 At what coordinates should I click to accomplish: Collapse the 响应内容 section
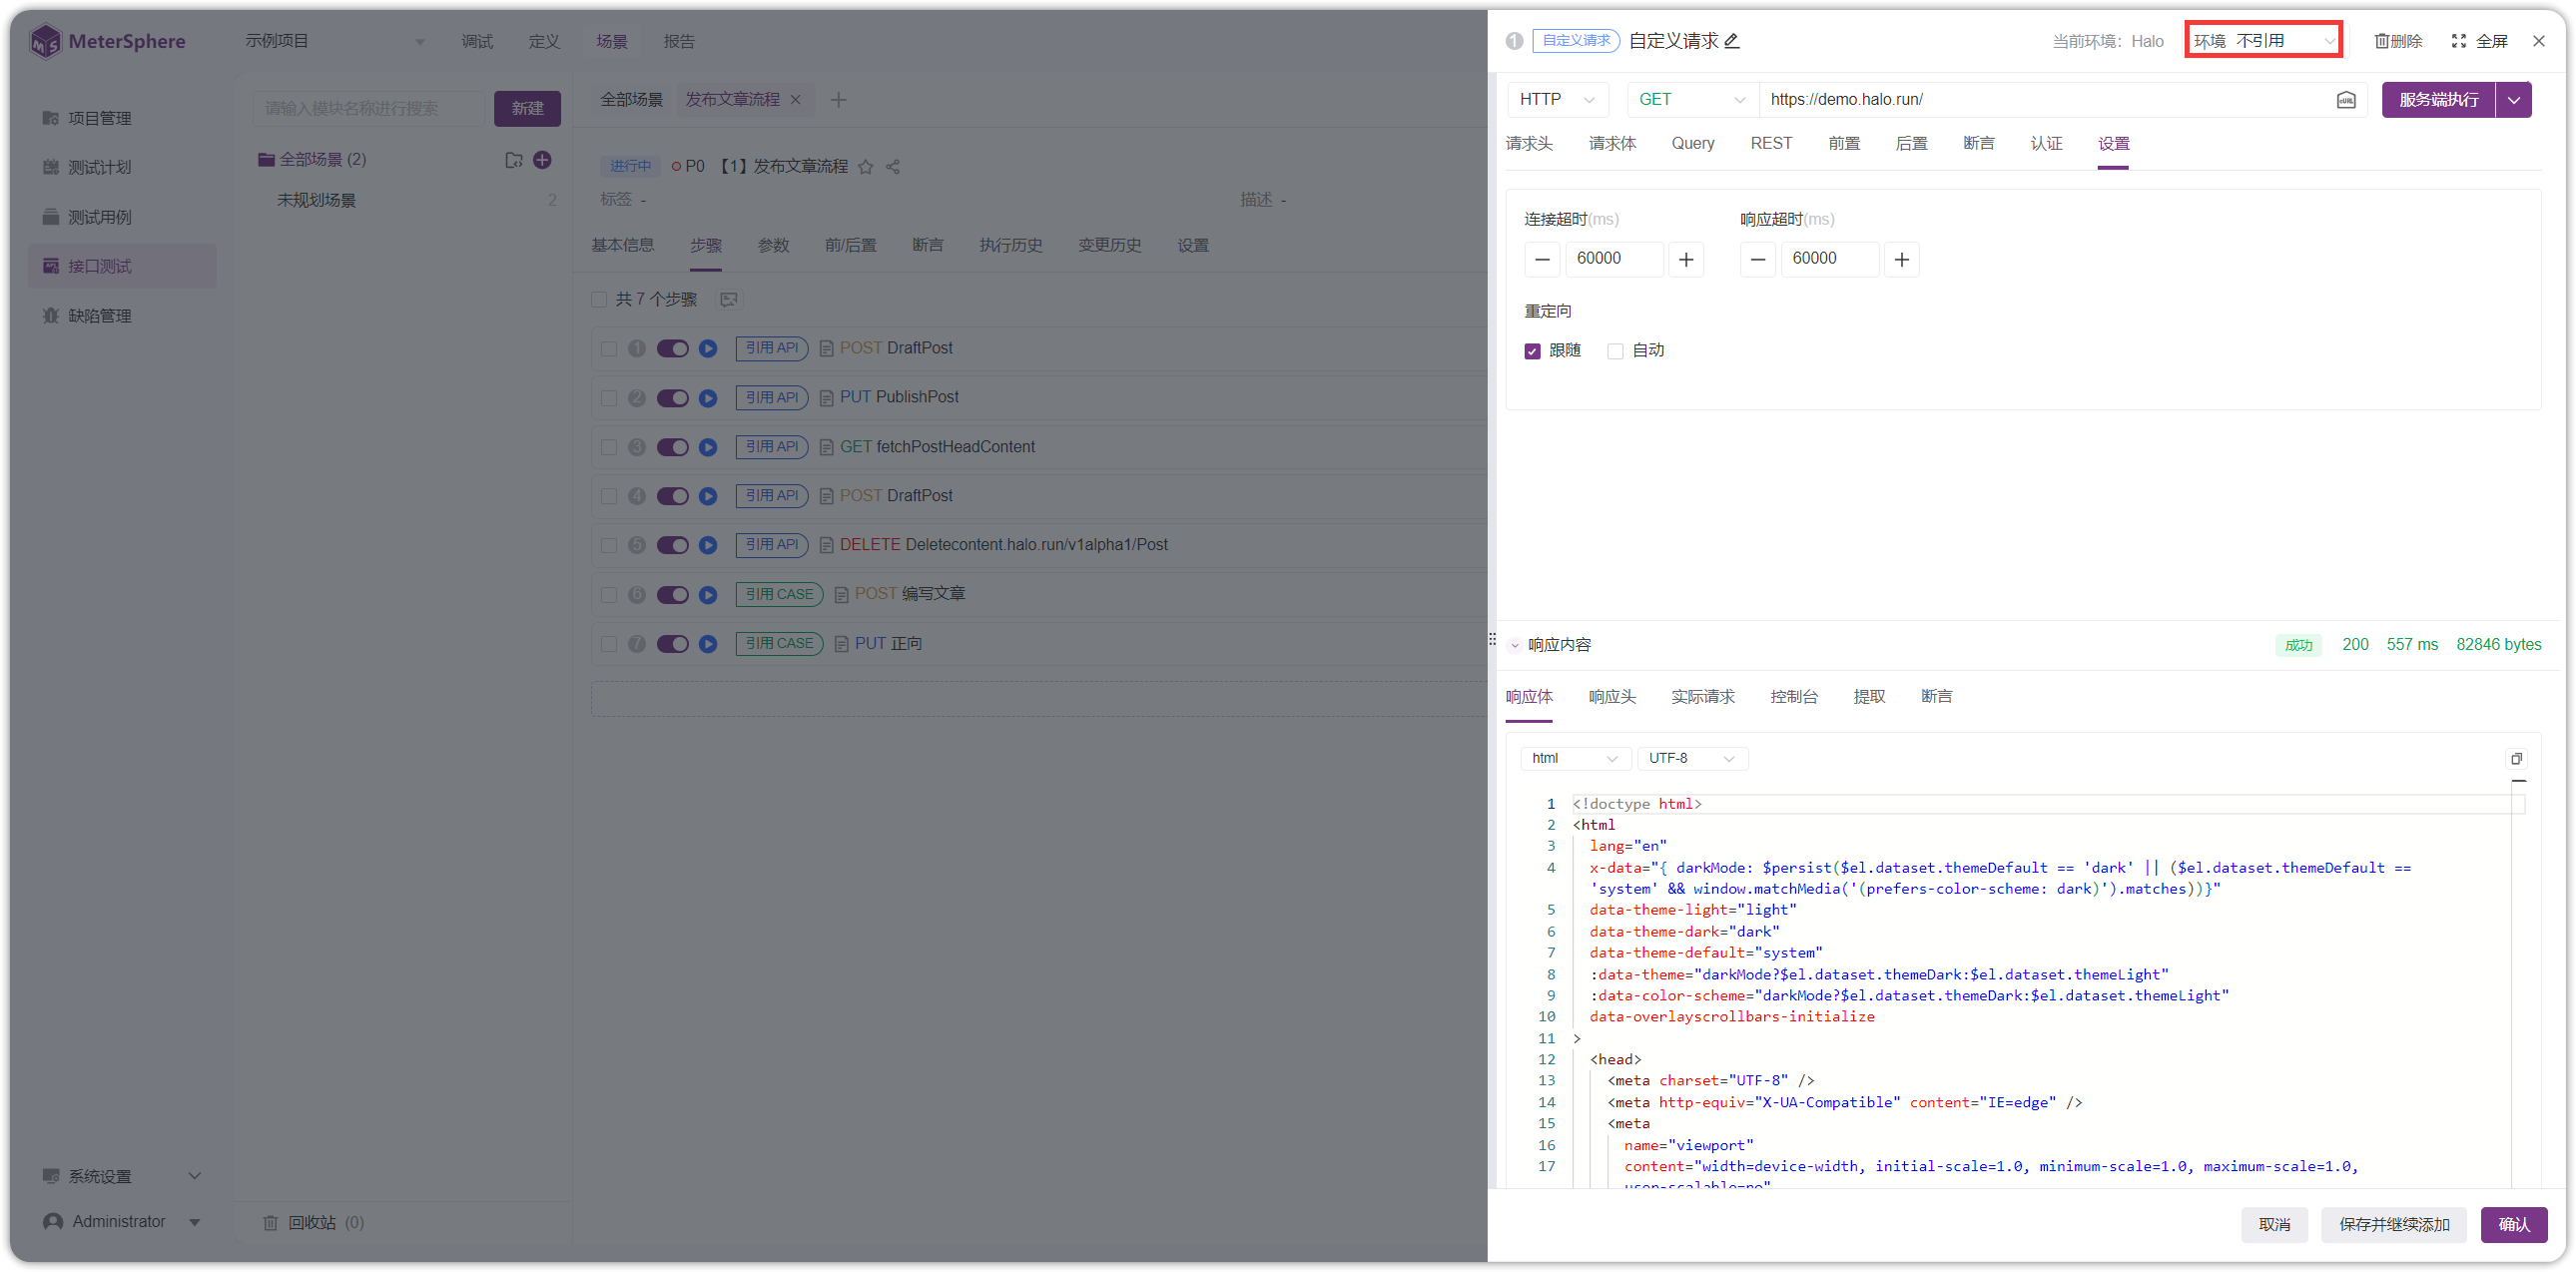click(1515, 646)
